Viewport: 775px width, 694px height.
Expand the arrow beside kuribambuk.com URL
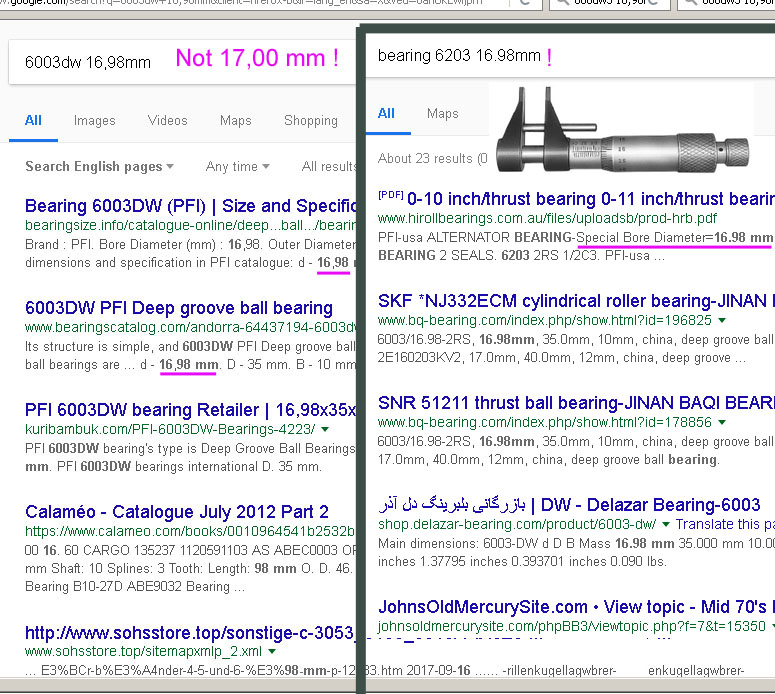(x=325, y=430)
